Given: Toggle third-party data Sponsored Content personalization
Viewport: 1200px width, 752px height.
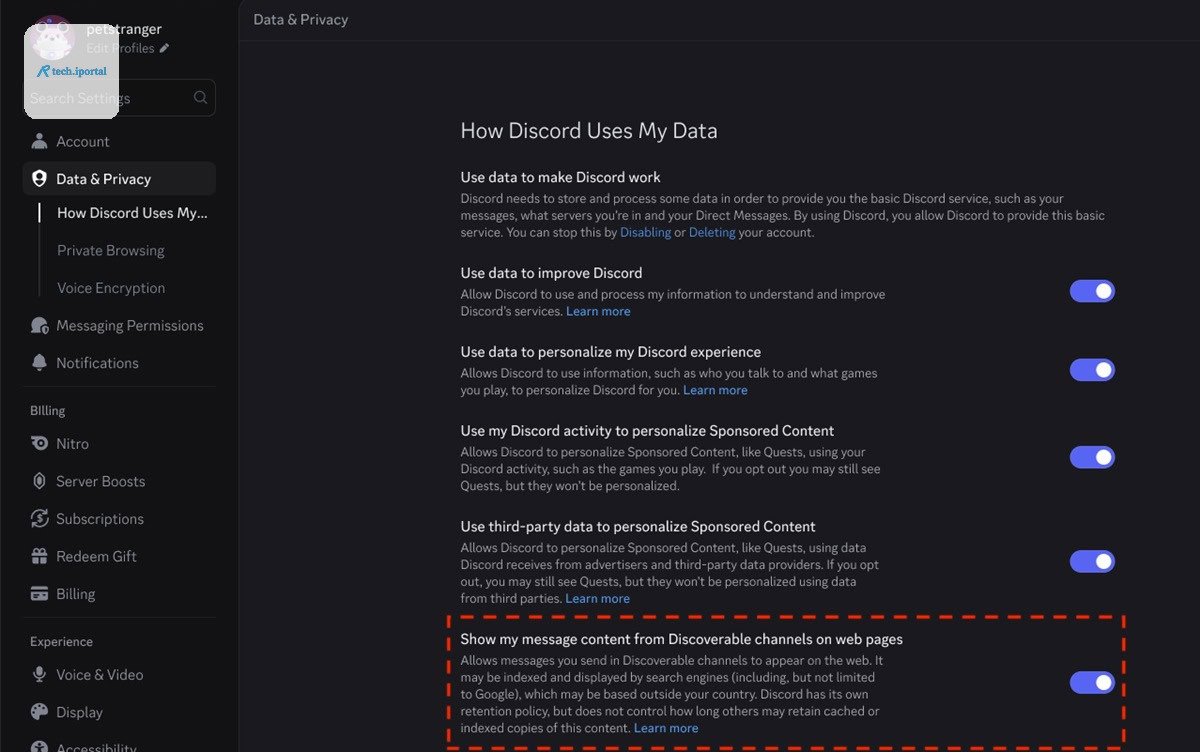Looking at the screenshot, I should pyautogui.click(x=1092, y=561).
